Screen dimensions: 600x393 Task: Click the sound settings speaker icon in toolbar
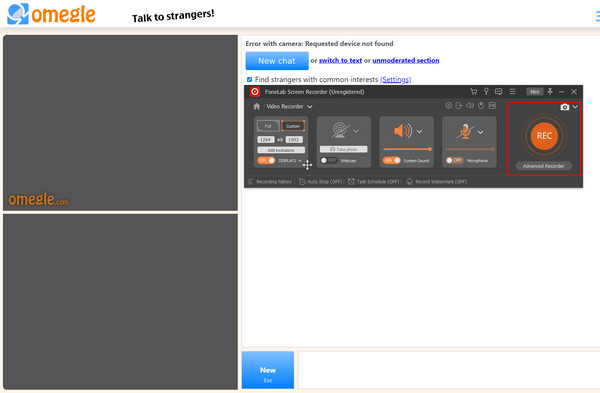click(470, 106)
